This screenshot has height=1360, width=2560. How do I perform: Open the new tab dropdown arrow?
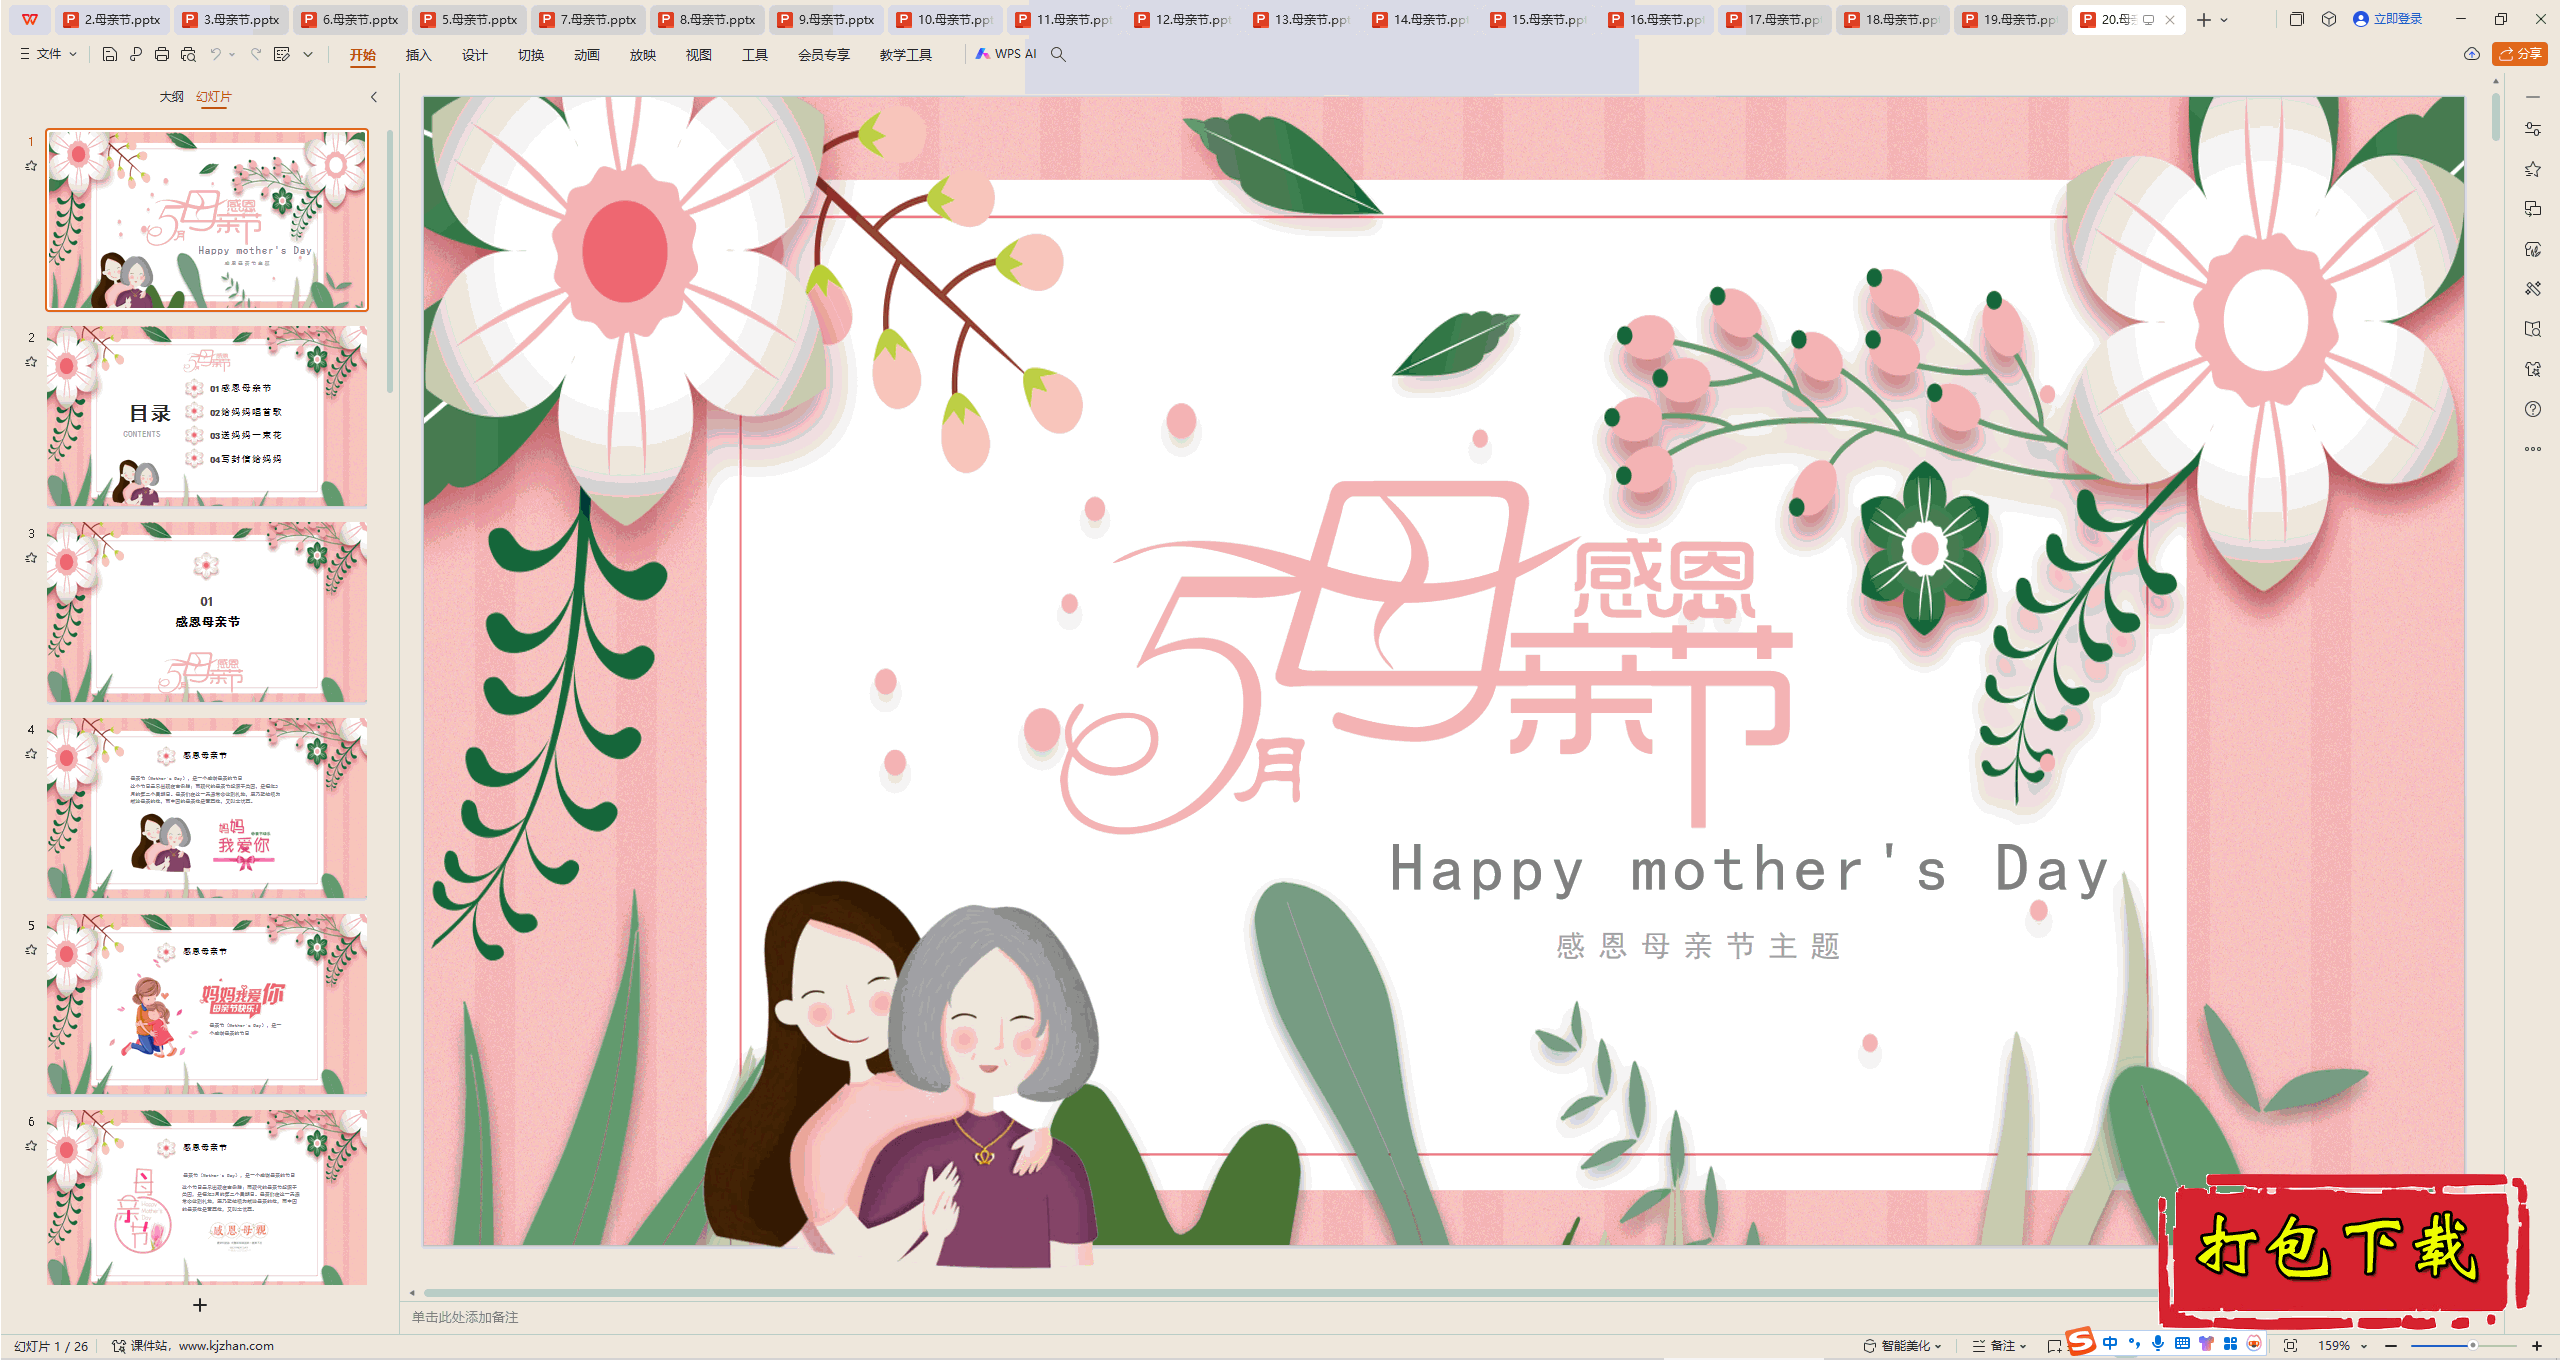(2224, 20)
